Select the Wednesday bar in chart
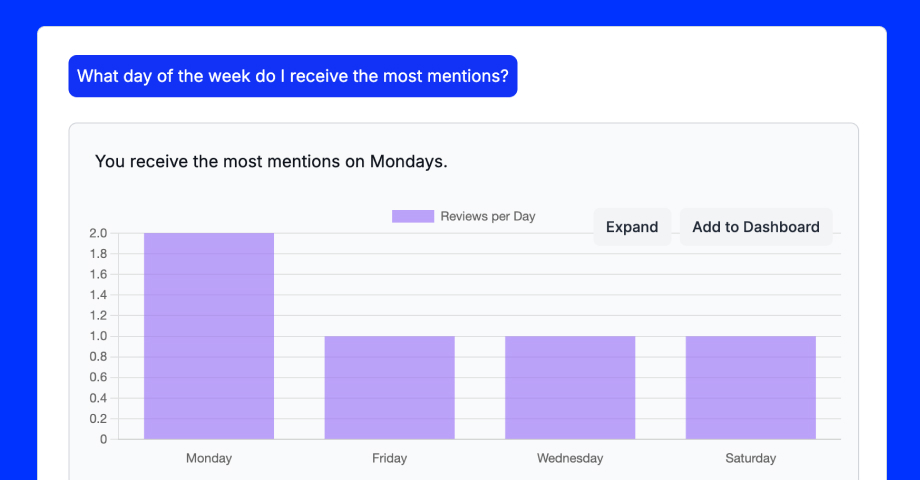The height and width of the screenshot is (480, 920). point(570,387)
